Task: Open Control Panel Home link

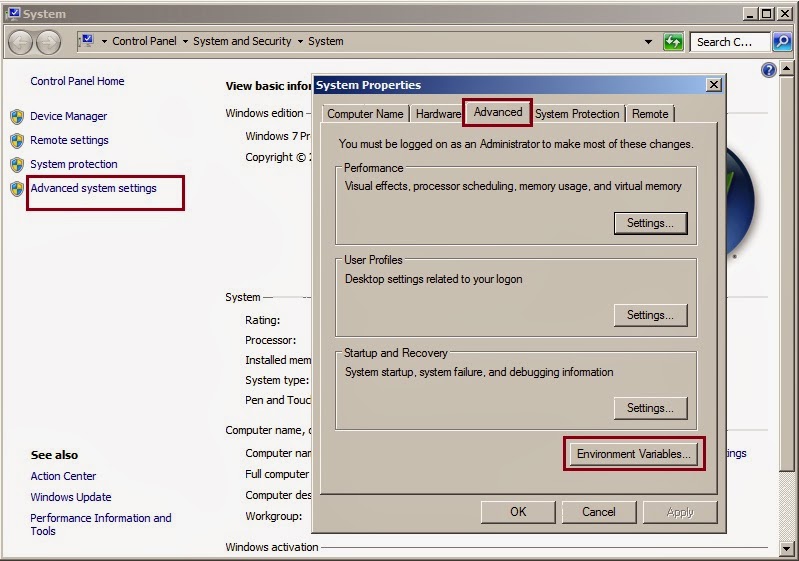Action: coord(77,81)
